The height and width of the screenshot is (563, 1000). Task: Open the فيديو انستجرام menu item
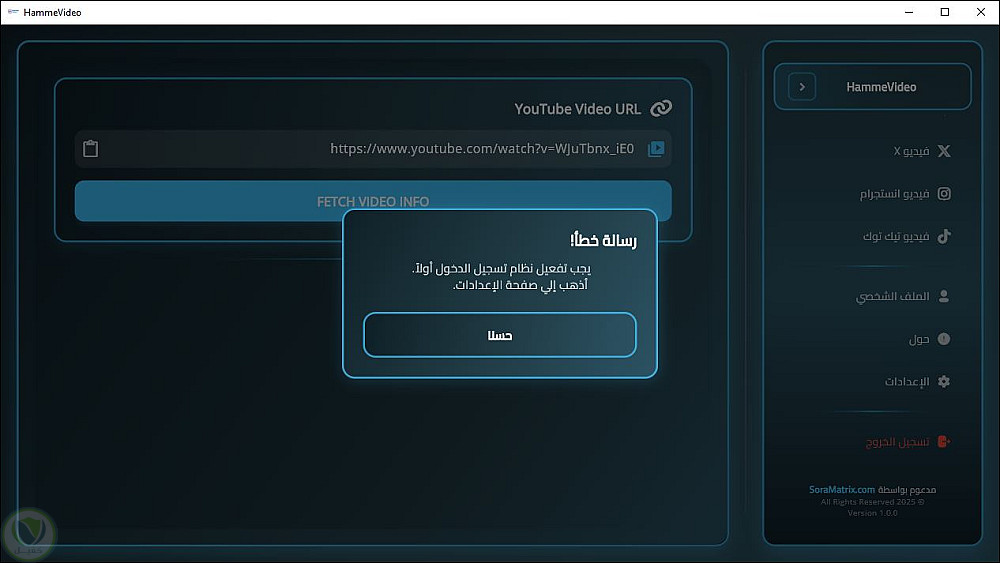(906, 194)
